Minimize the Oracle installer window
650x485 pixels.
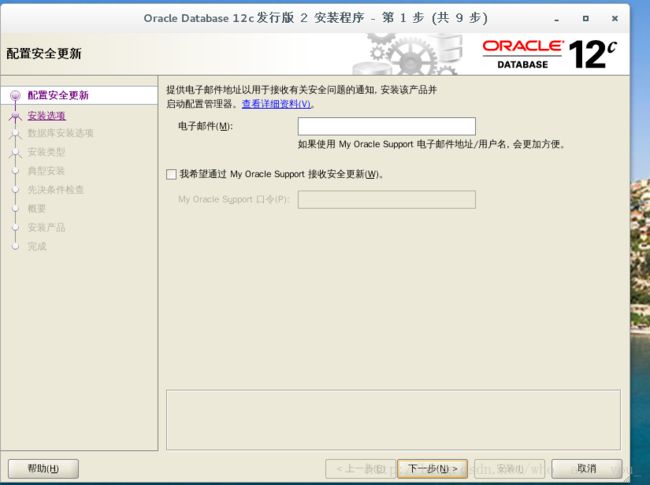tap(557, 19)
